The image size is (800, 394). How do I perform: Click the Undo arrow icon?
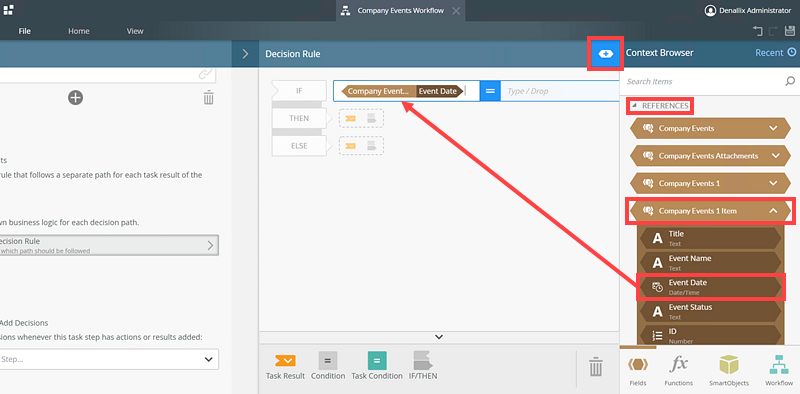click(x=758, y=31)
